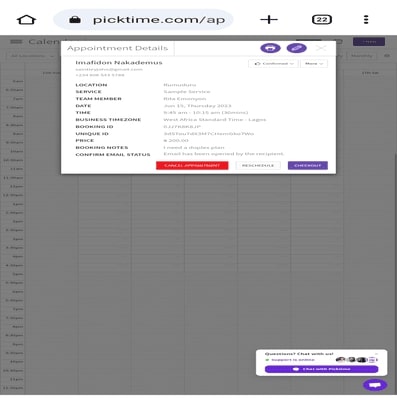This screenshot has width=397, height=400.
Task: Click the Reschedule button
Action: click(x=258, y=165)
